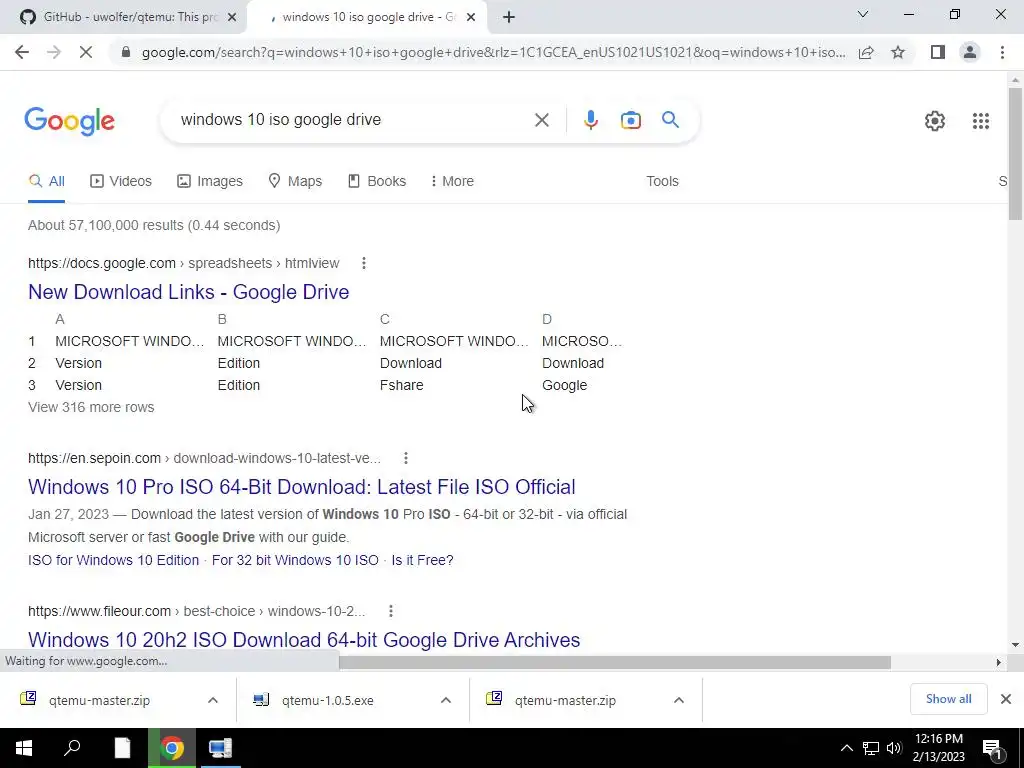Close the GitHub qtemu tab
Image resolution: width=1024 pixels, height=768 pixels.
click(232, 18)
